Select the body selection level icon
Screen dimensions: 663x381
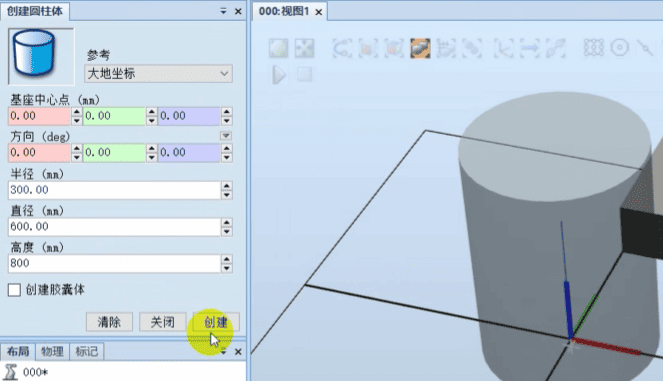tap(394, 48)
